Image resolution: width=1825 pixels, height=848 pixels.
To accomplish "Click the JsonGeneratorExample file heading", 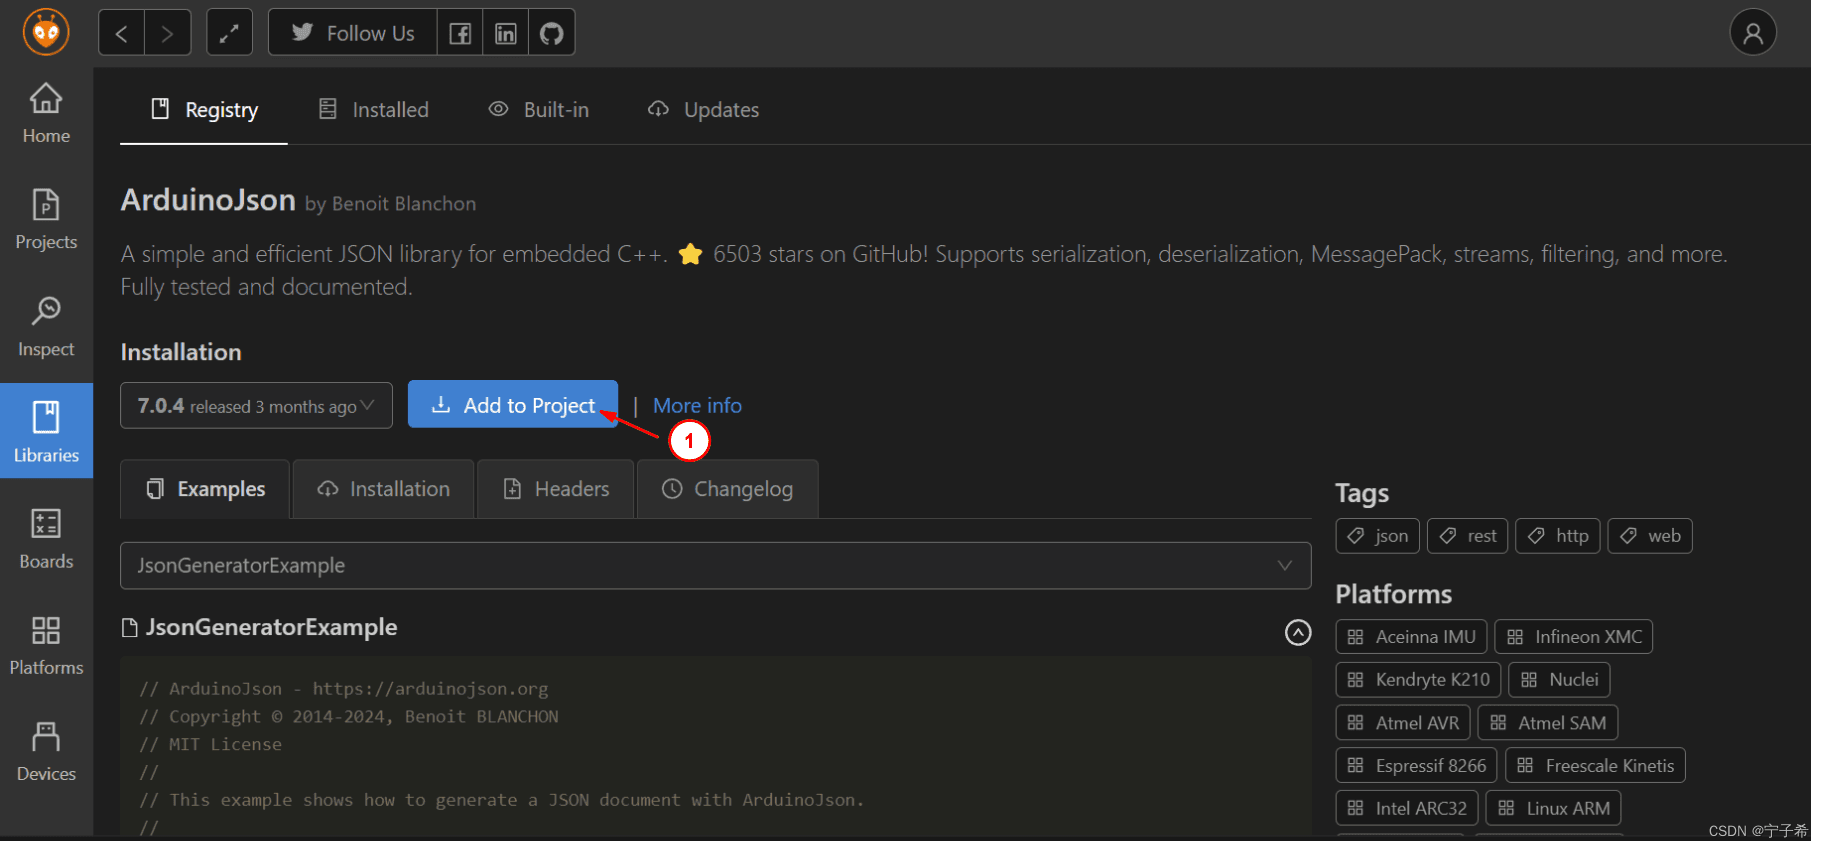I will pyautogui.click(x=271, y=628).
